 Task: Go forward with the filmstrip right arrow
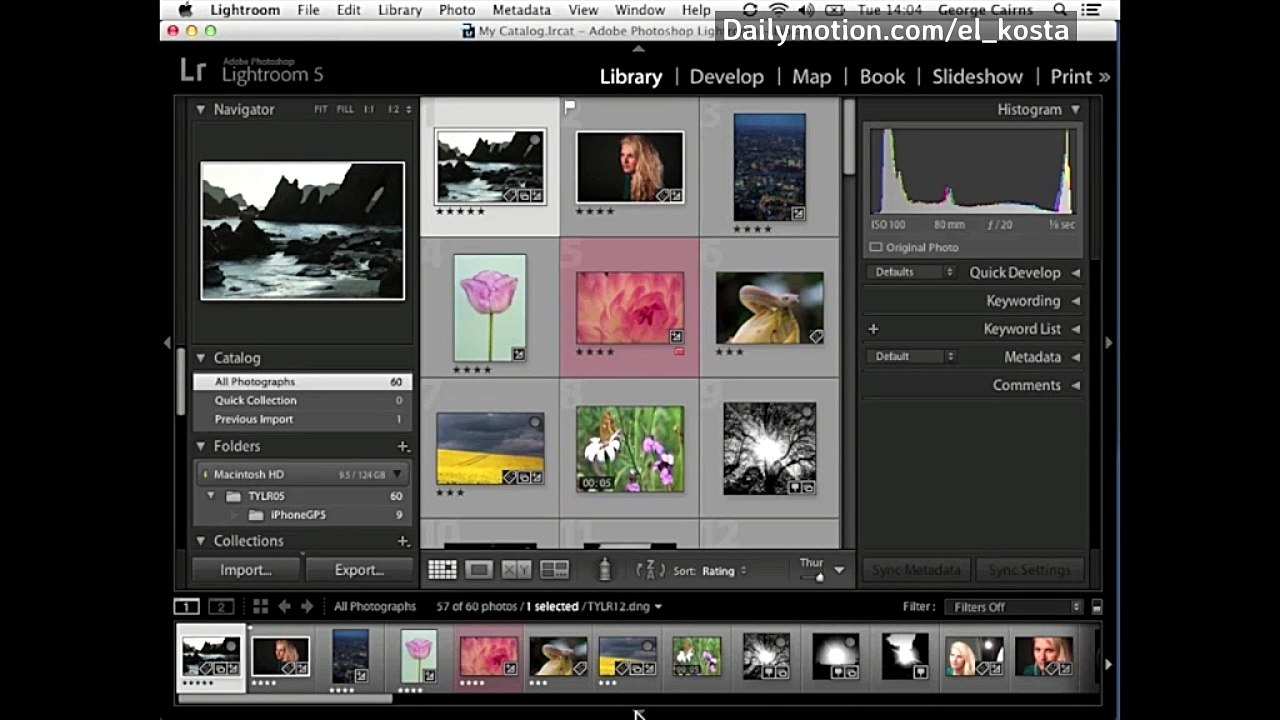(307, 606)
